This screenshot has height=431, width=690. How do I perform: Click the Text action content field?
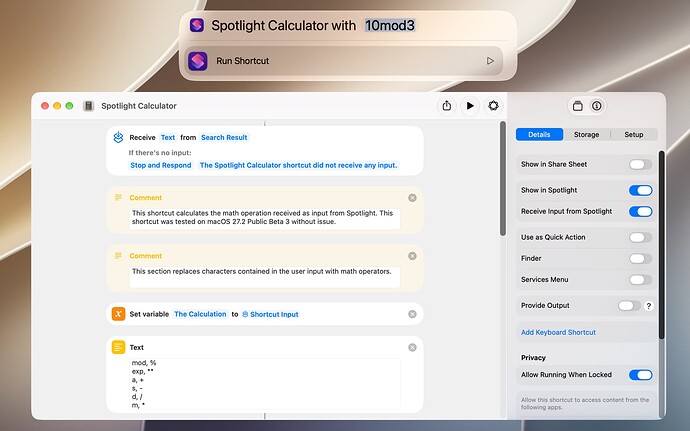tap(265, 384)
